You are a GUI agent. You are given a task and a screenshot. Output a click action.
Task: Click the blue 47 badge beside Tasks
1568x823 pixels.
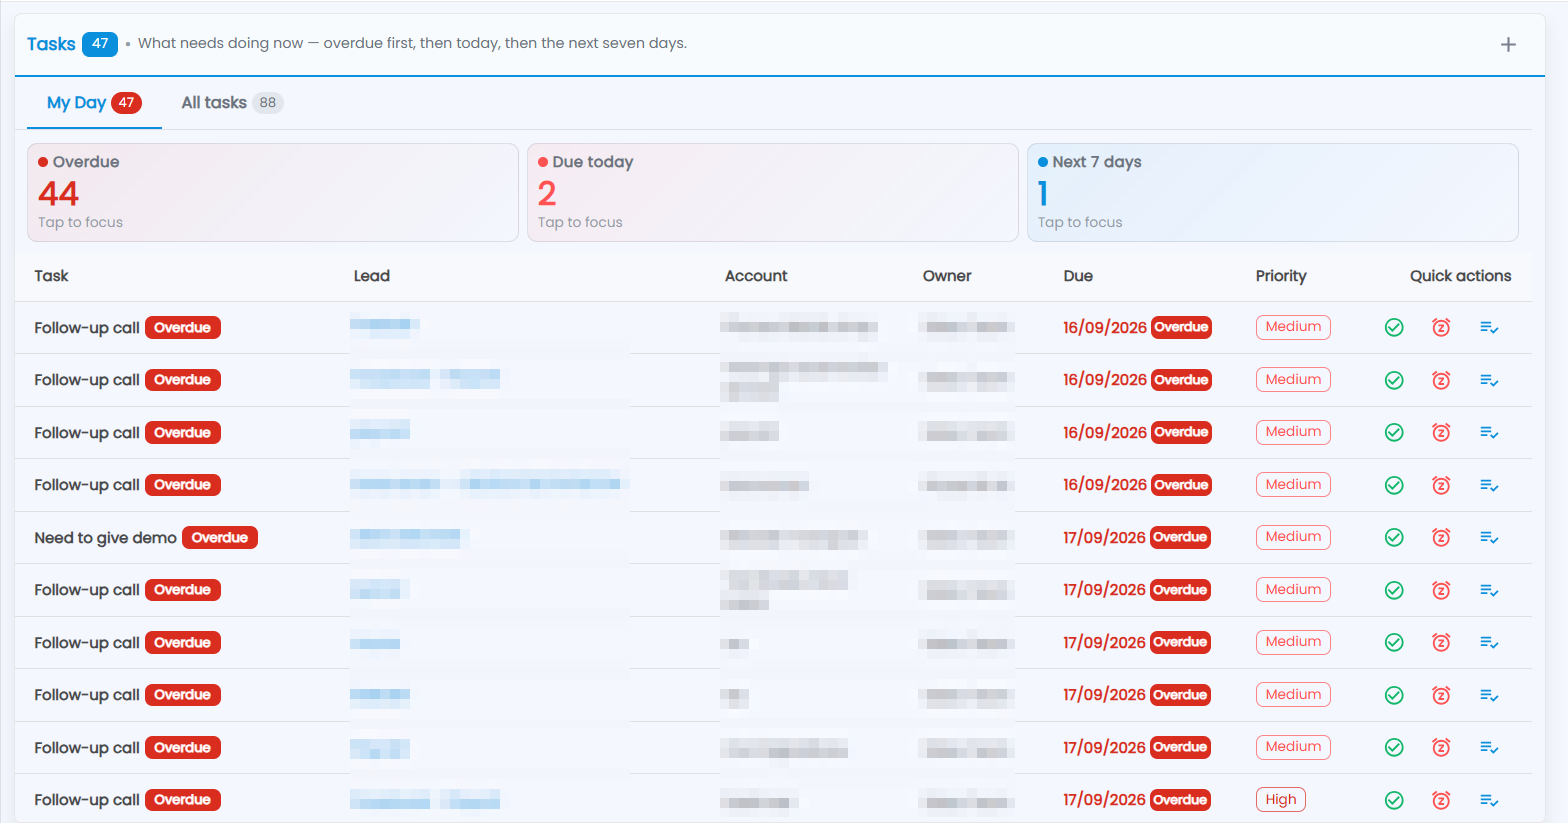[x=100, y=44]
